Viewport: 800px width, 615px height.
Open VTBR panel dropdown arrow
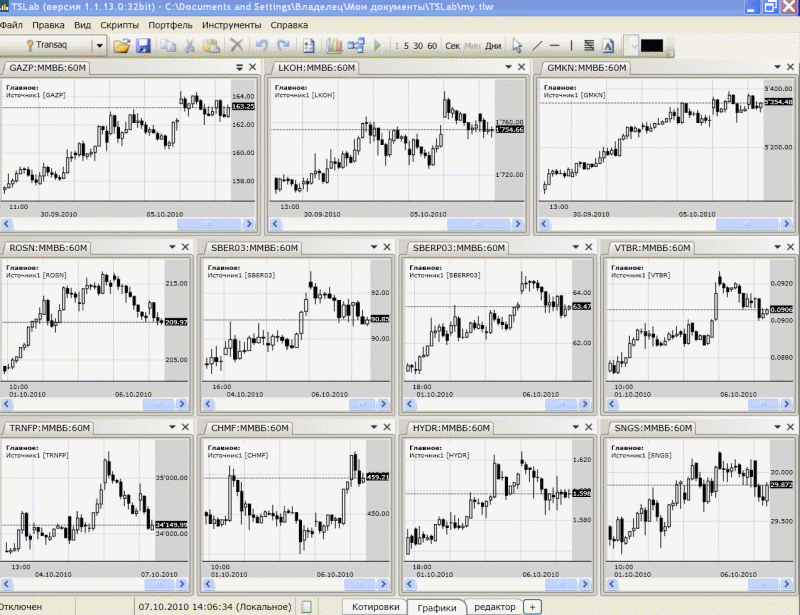(x=777, y=247)
